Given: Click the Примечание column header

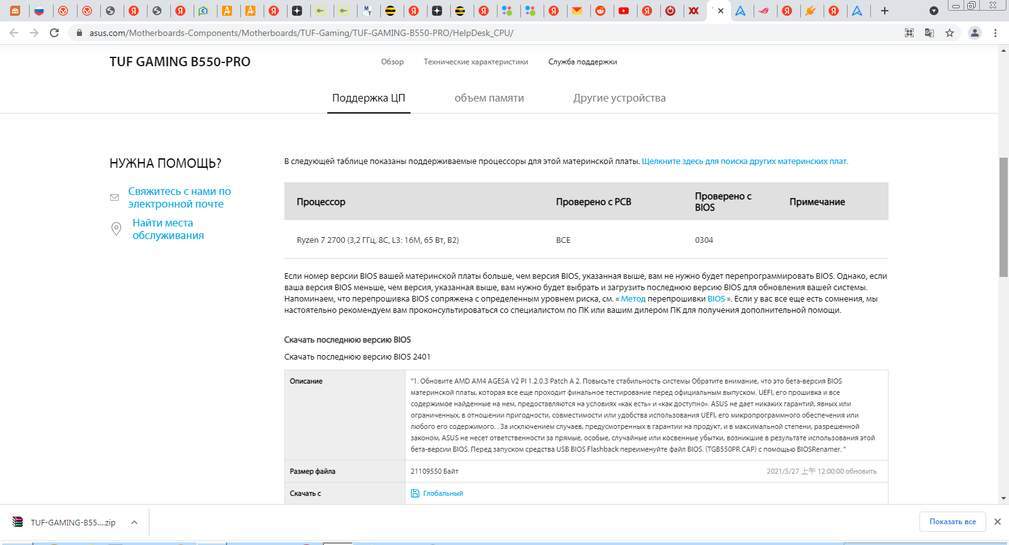Looking at the screenshot, I should (817, 201).
